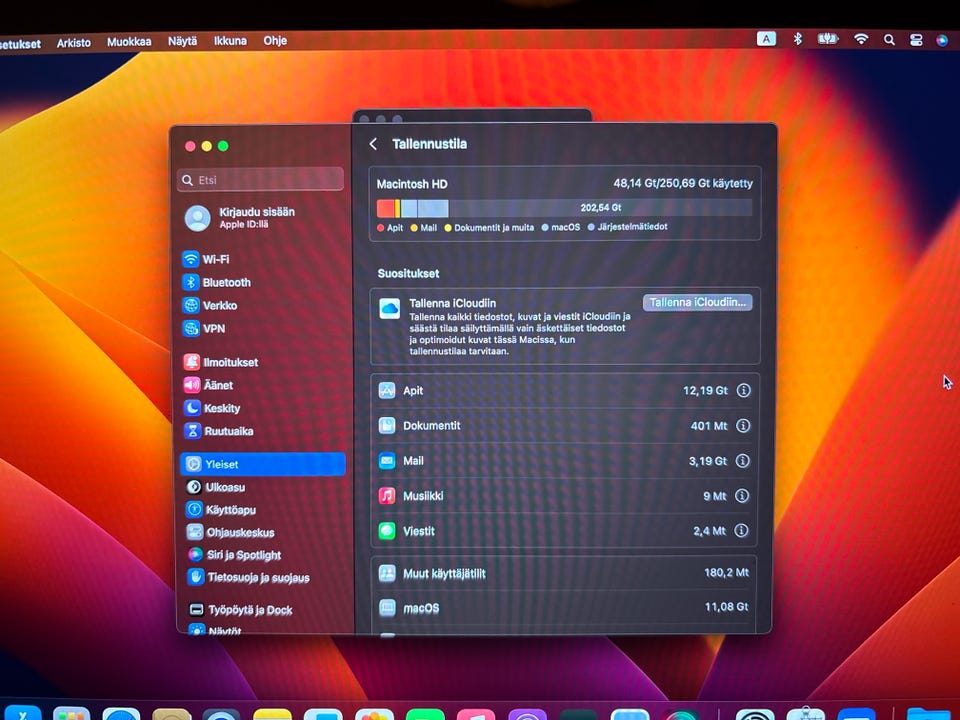This screenshot has height=720, width=960.
Task: Click the input source A icon
Action: (x=767, y=39)
